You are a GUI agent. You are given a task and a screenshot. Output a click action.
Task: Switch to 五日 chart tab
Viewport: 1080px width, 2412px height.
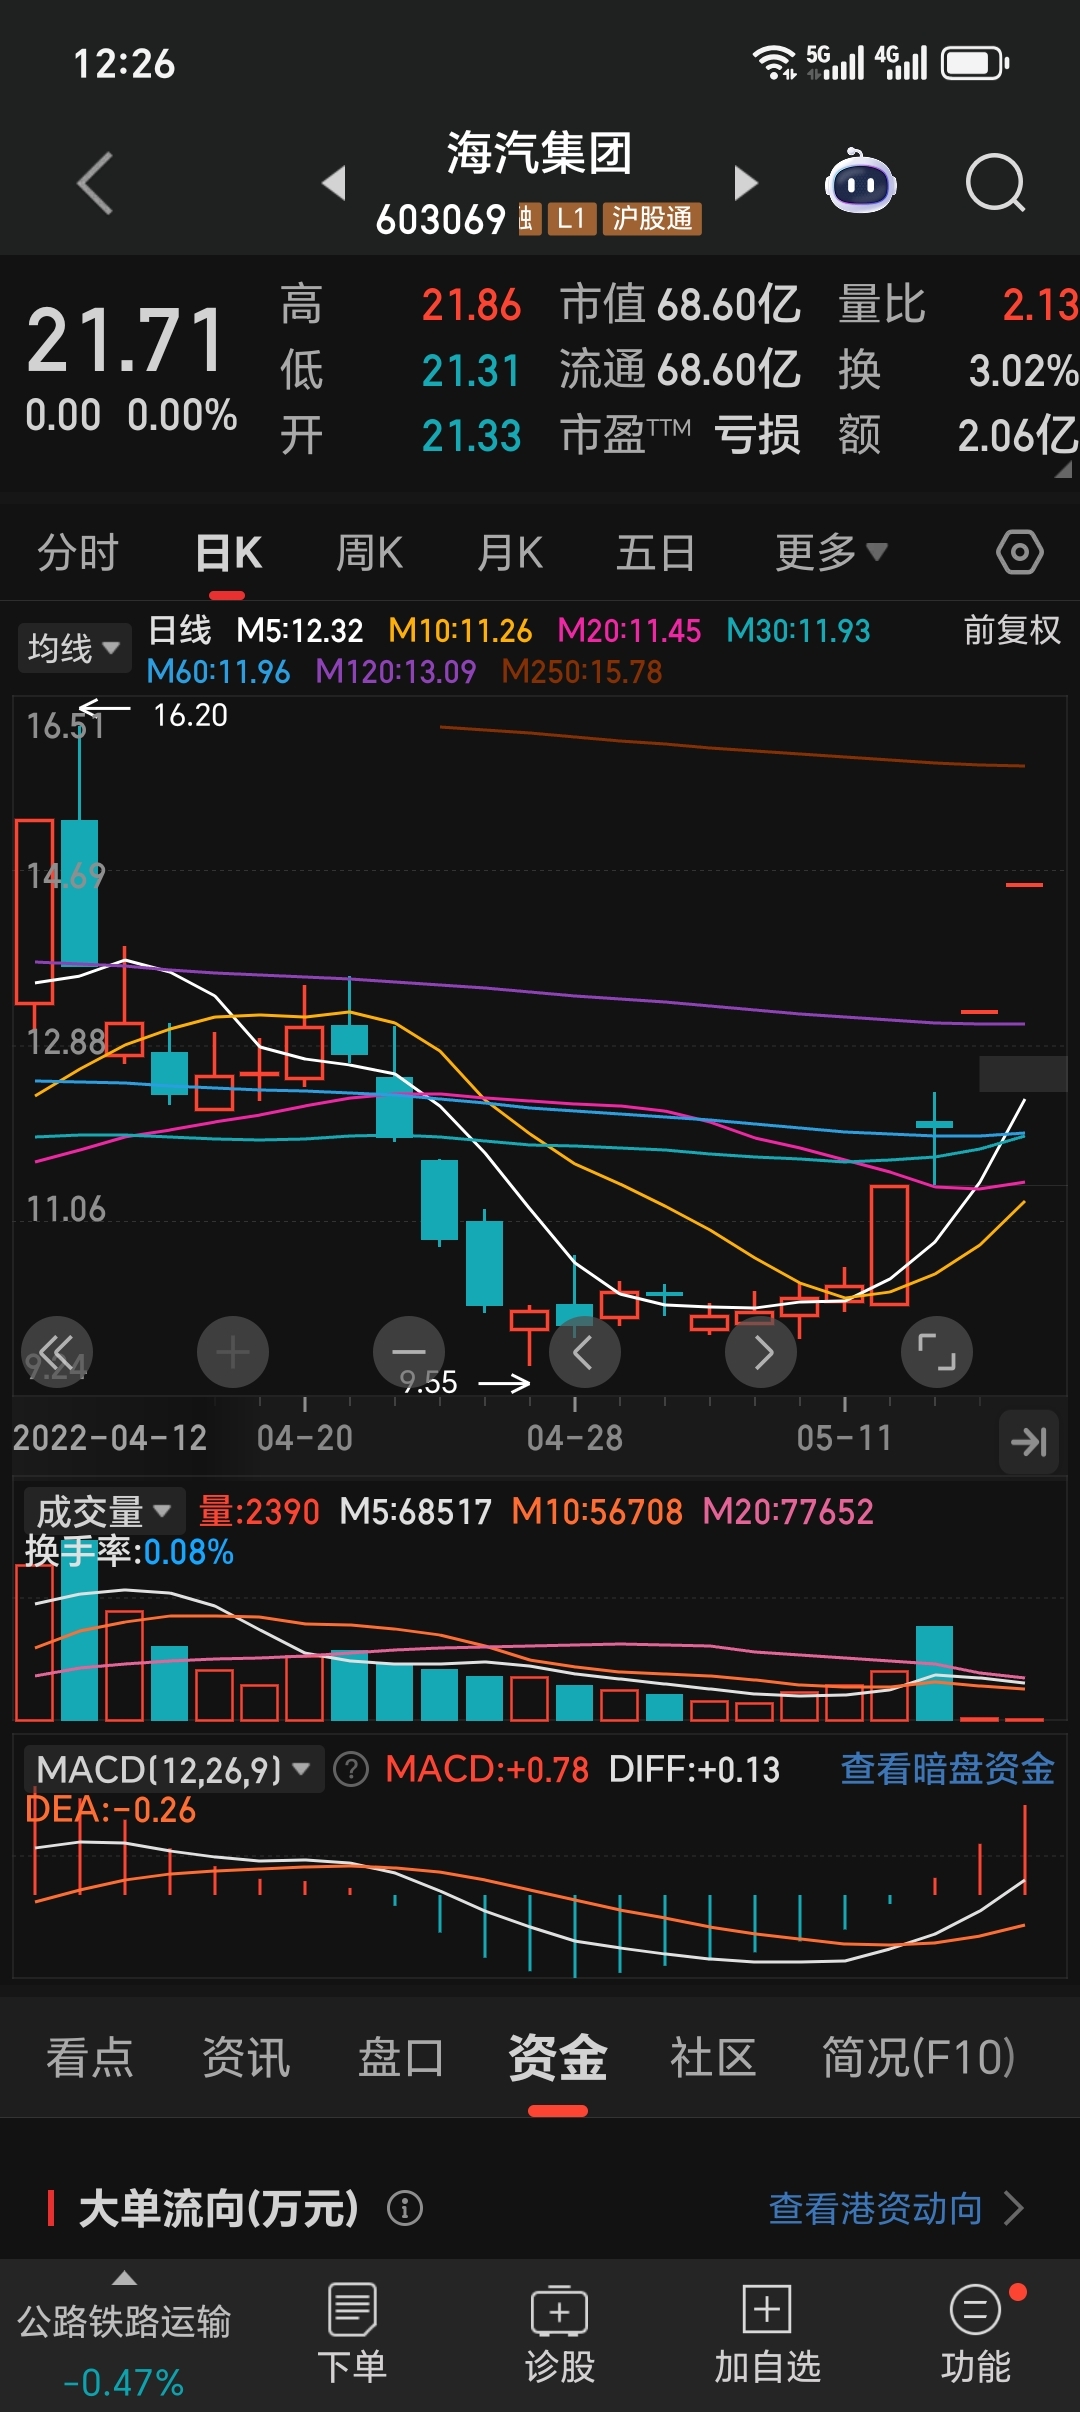(x=655, y=553)
